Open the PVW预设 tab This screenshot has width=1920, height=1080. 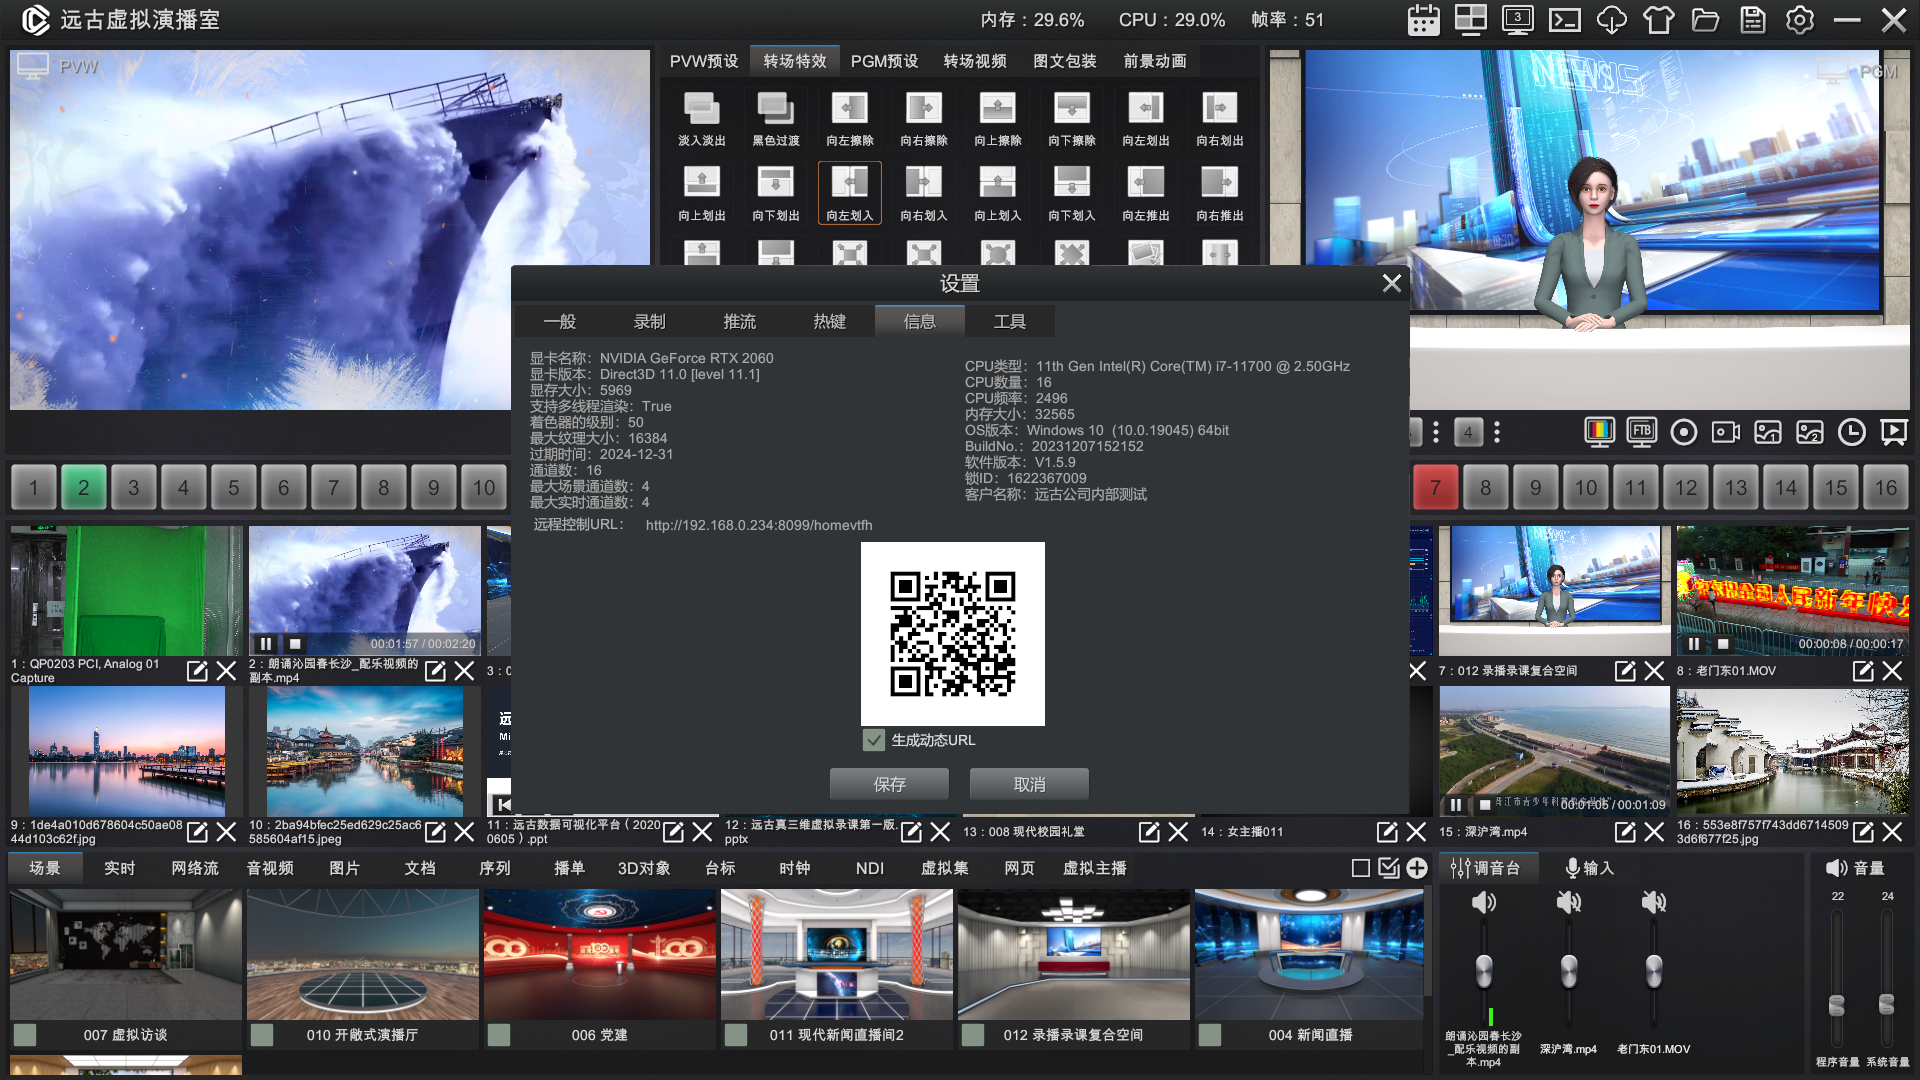click(704, 61)
